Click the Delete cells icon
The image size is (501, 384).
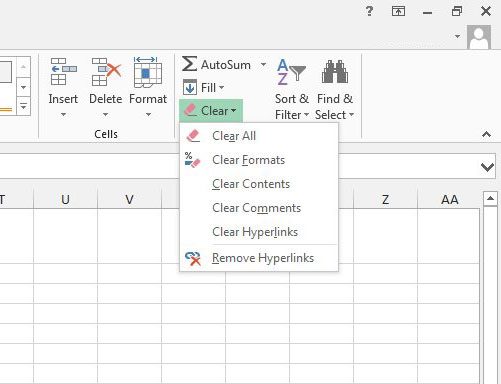(106, 71)
